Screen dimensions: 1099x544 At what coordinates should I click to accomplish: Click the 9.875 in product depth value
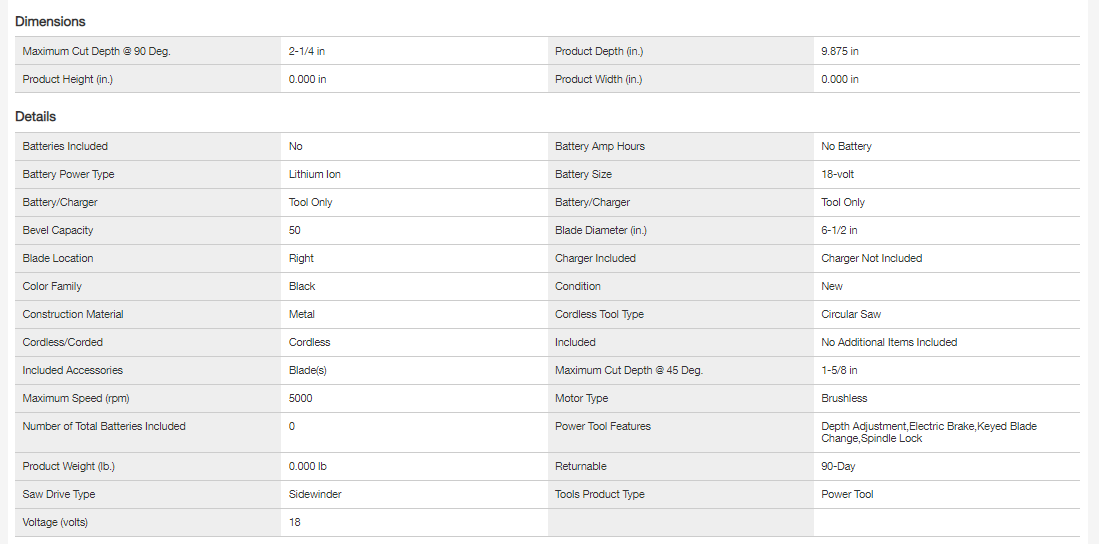click(x=840, y=51)
